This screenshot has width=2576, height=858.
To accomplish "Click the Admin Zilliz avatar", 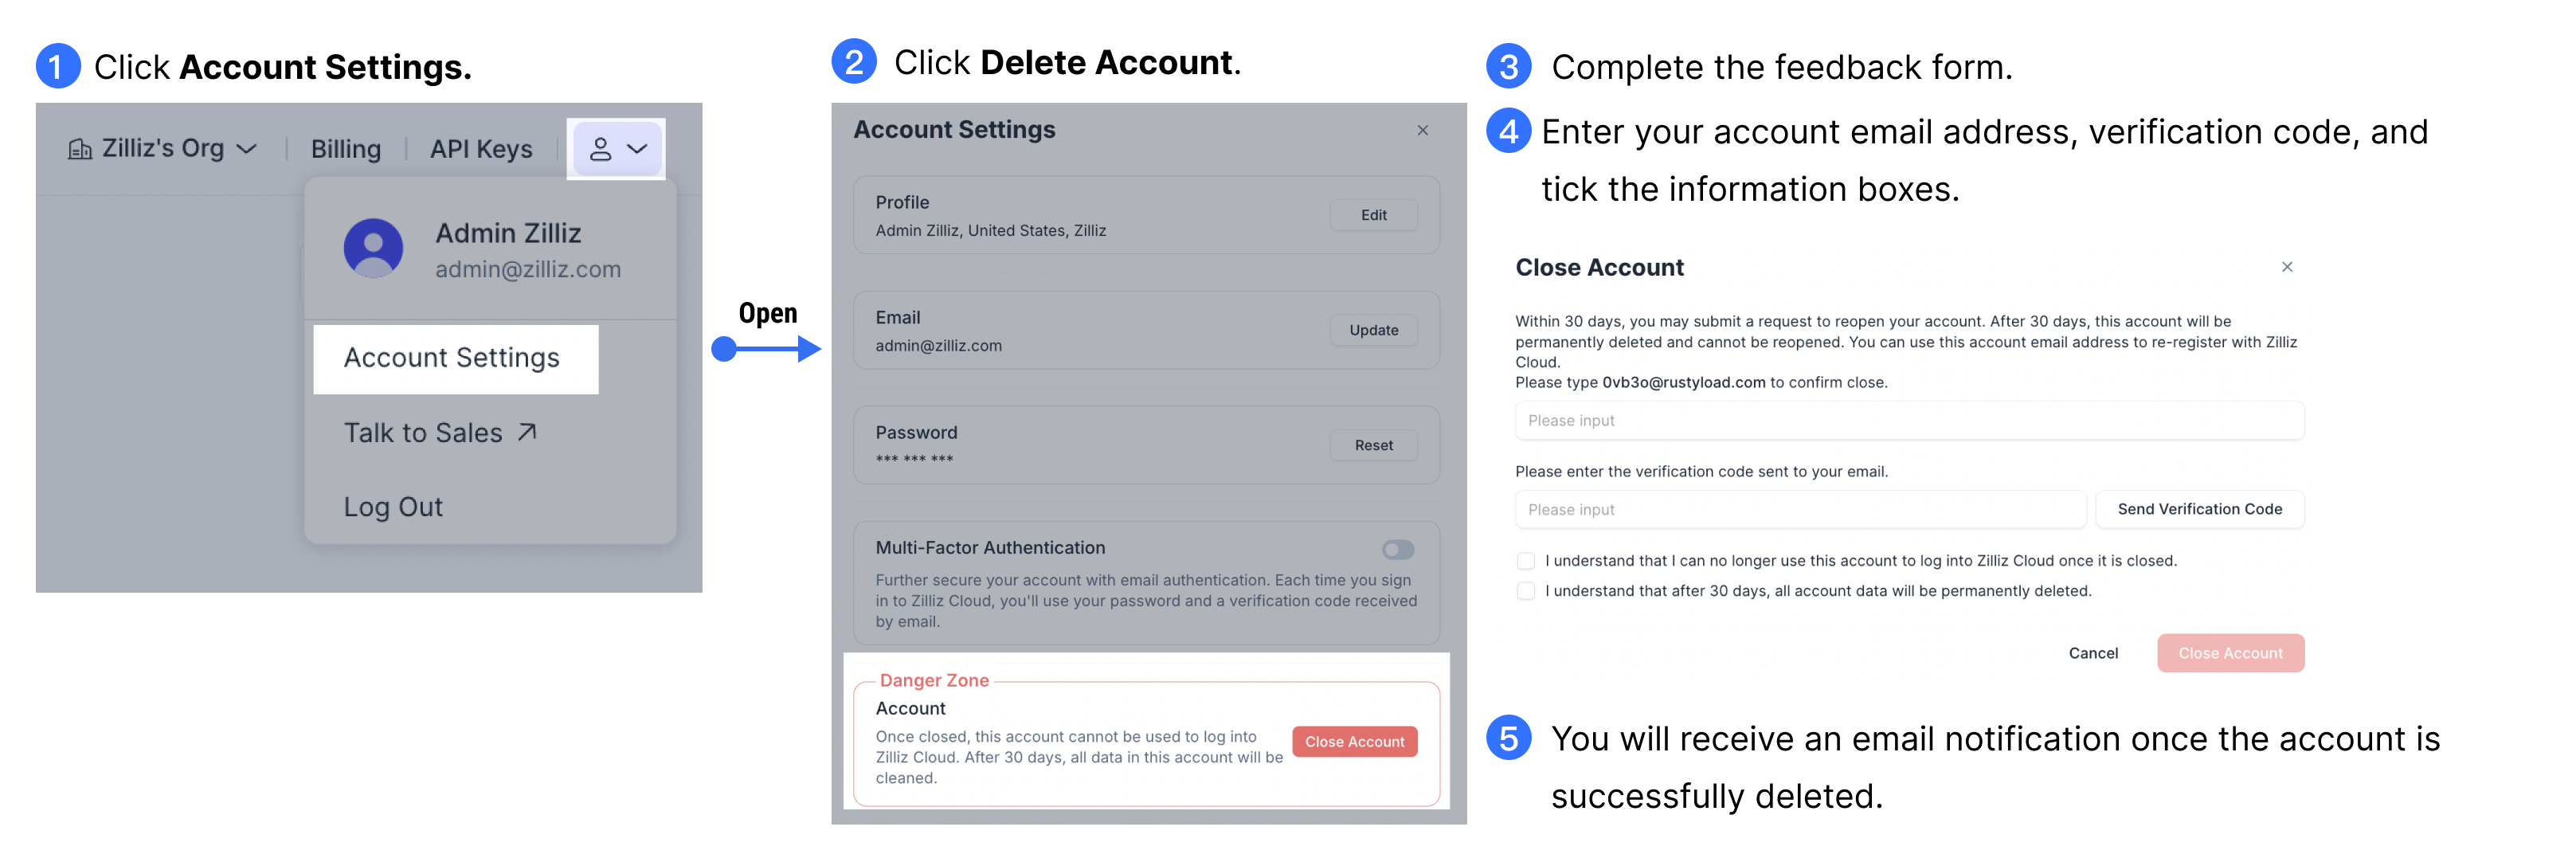I will point(374,248).
